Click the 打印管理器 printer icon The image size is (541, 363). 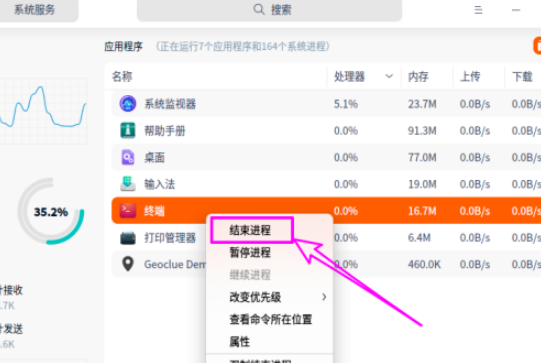(x=128, y=238)
